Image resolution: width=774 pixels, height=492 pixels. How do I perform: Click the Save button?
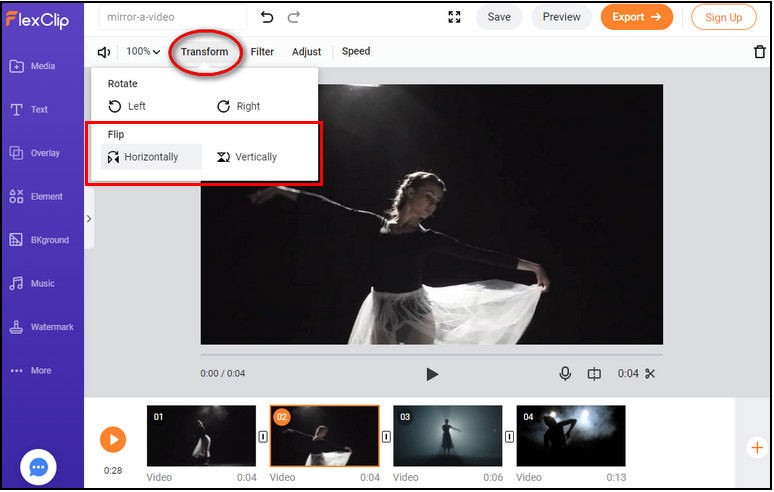point(499,17)
